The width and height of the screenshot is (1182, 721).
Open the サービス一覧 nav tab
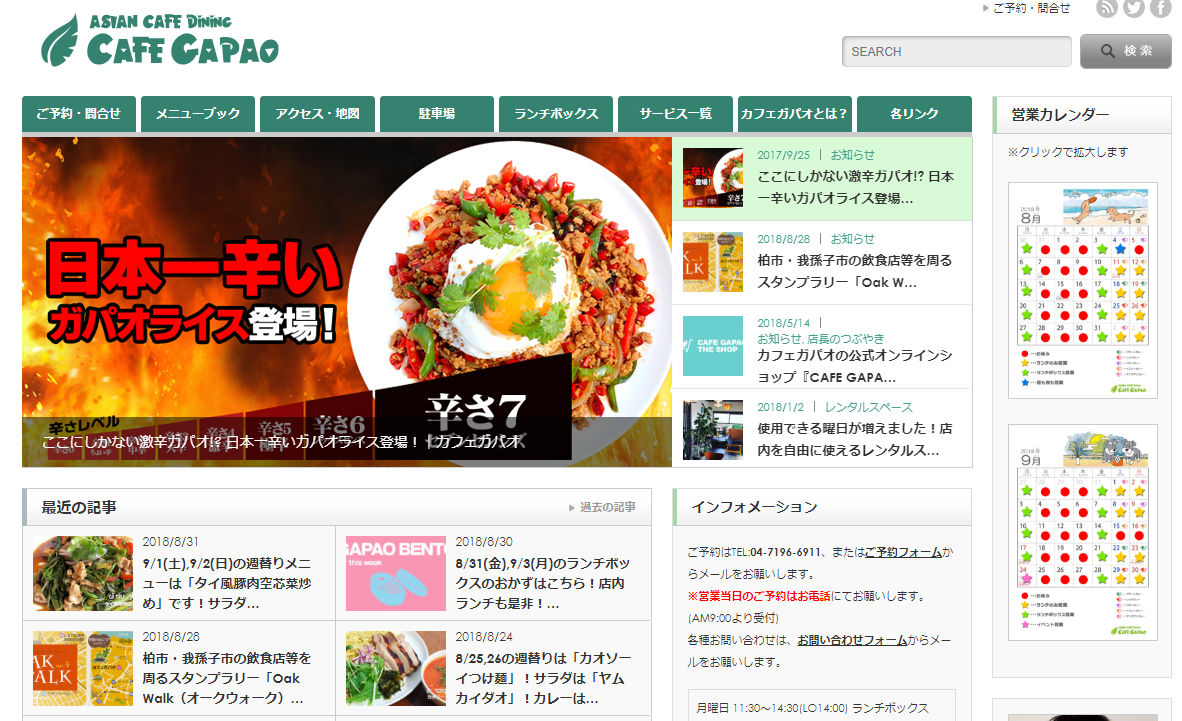click(x=675, y=114)
